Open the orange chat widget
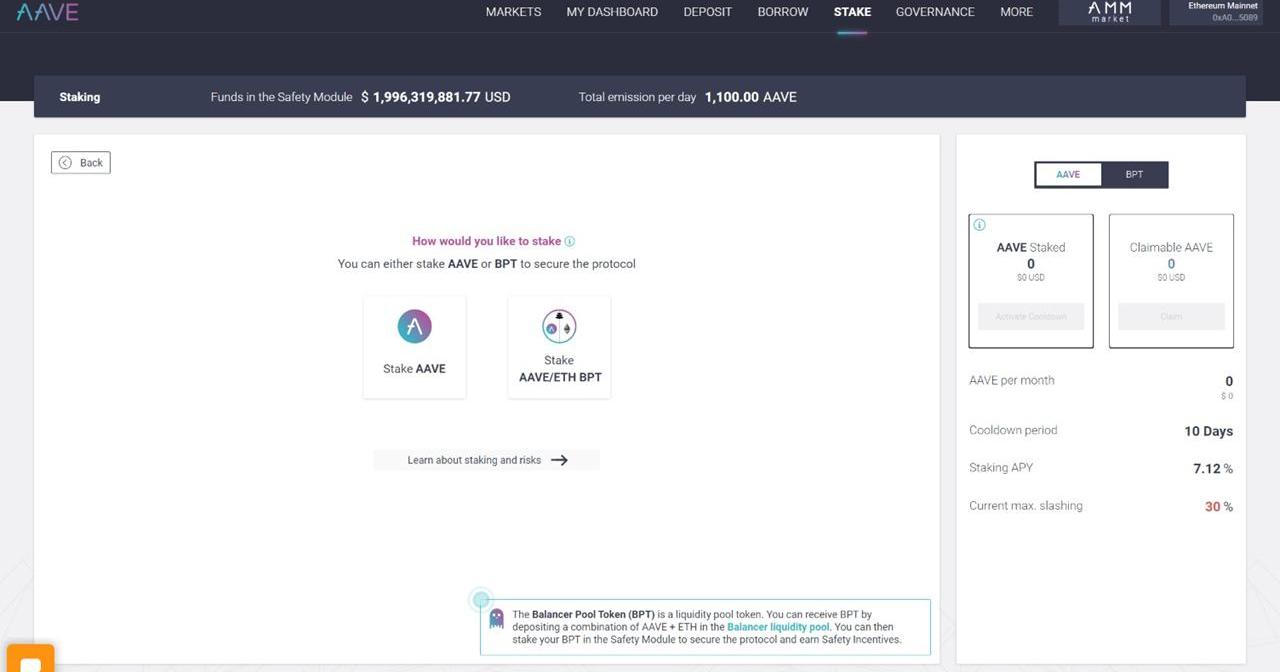This screenshot has width=1280, height=672. point(30,660)
